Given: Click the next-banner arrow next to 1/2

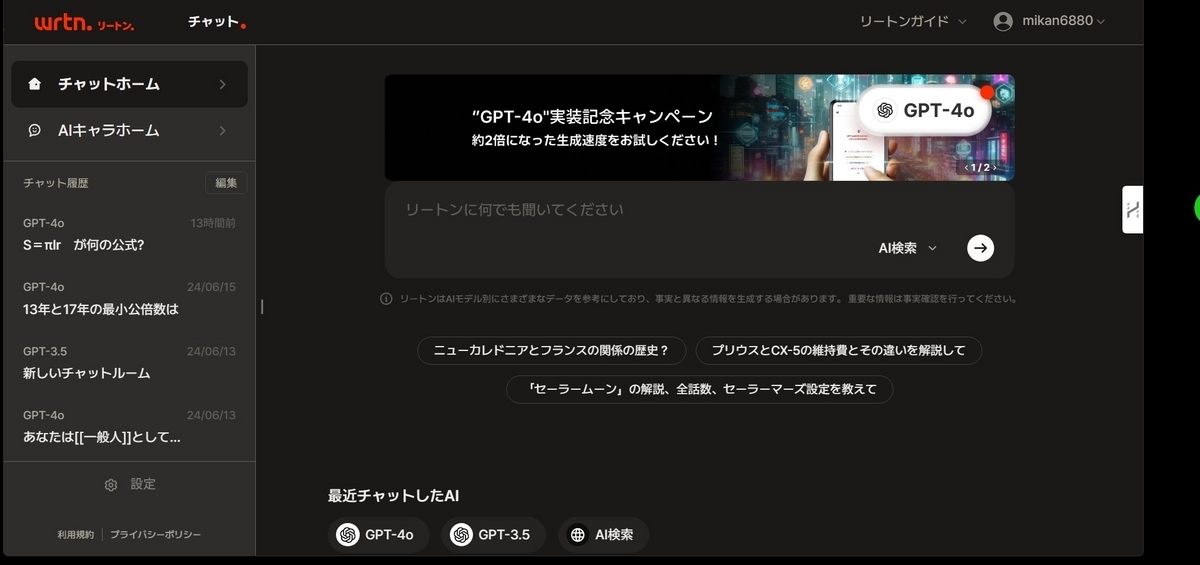Looking at the screenshot, I should click(994, 168).
